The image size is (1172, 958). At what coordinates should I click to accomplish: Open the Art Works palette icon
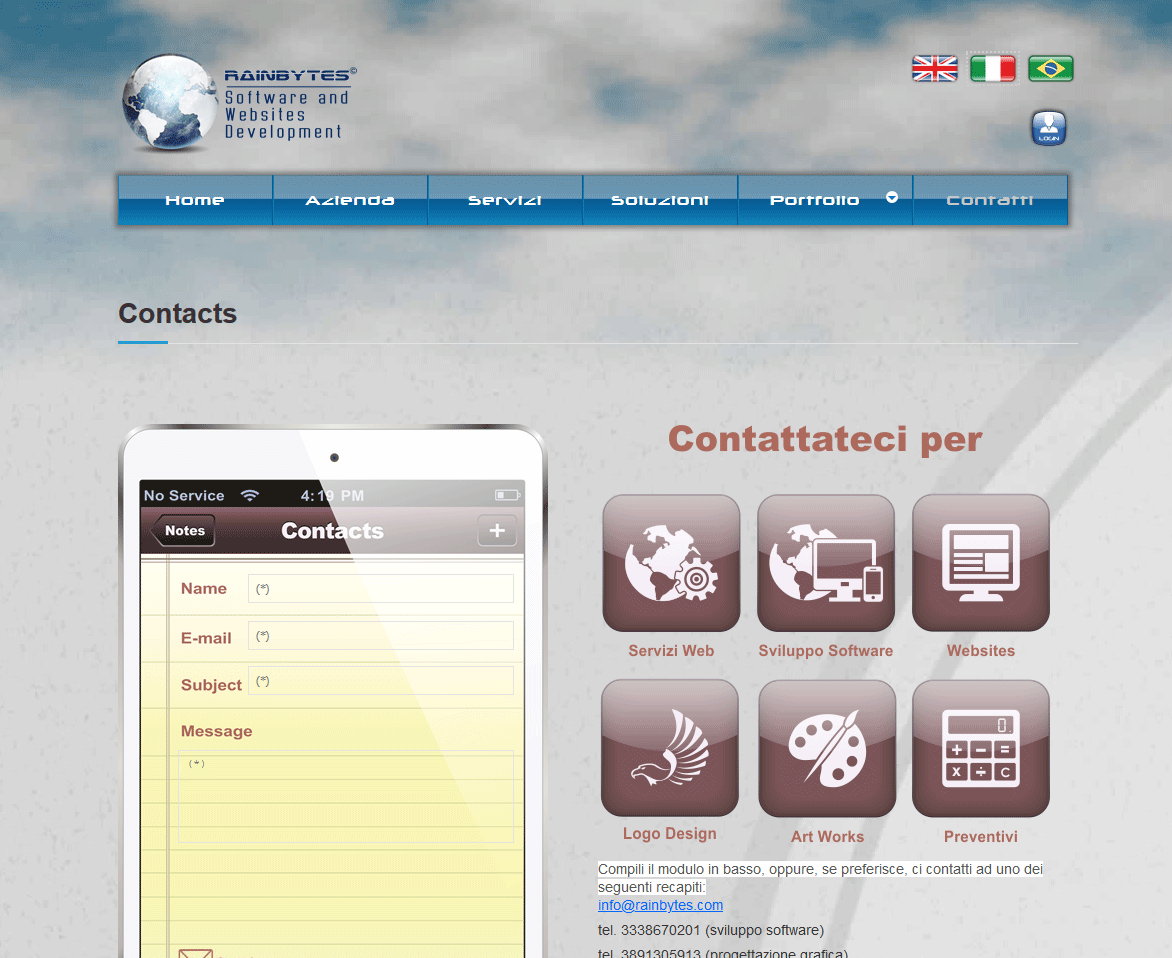[827, 749]
